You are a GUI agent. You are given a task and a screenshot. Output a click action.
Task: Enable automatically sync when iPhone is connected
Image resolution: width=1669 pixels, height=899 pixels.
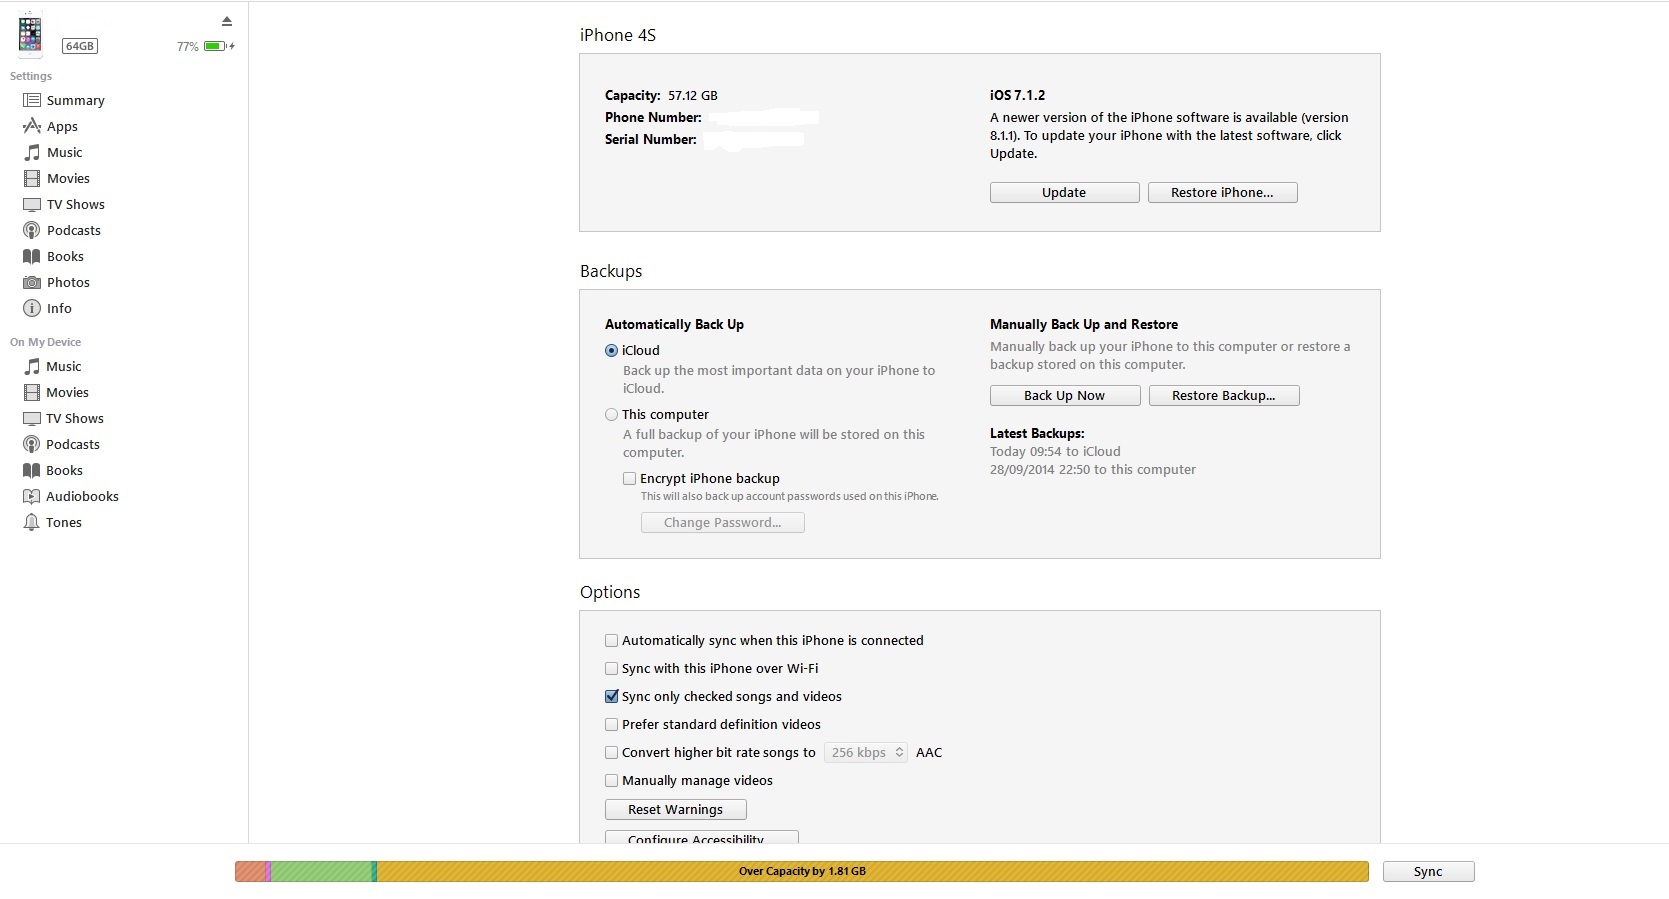coord(611,641)
